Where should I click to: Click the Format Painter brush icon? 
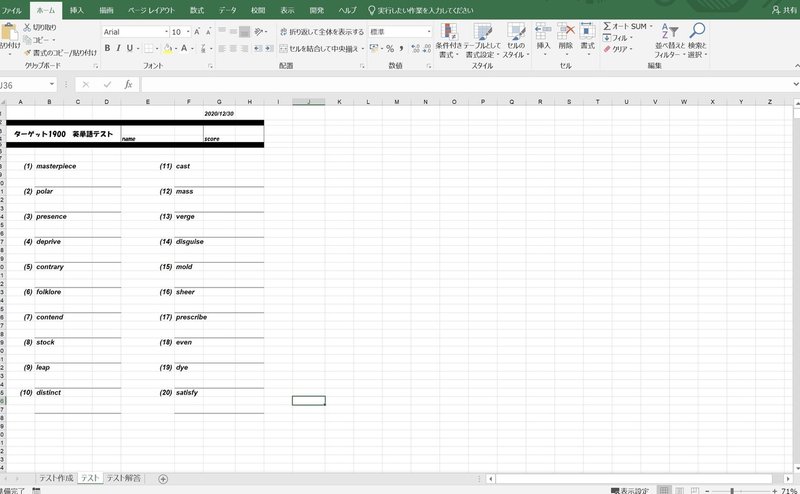(x=28, y=53)
